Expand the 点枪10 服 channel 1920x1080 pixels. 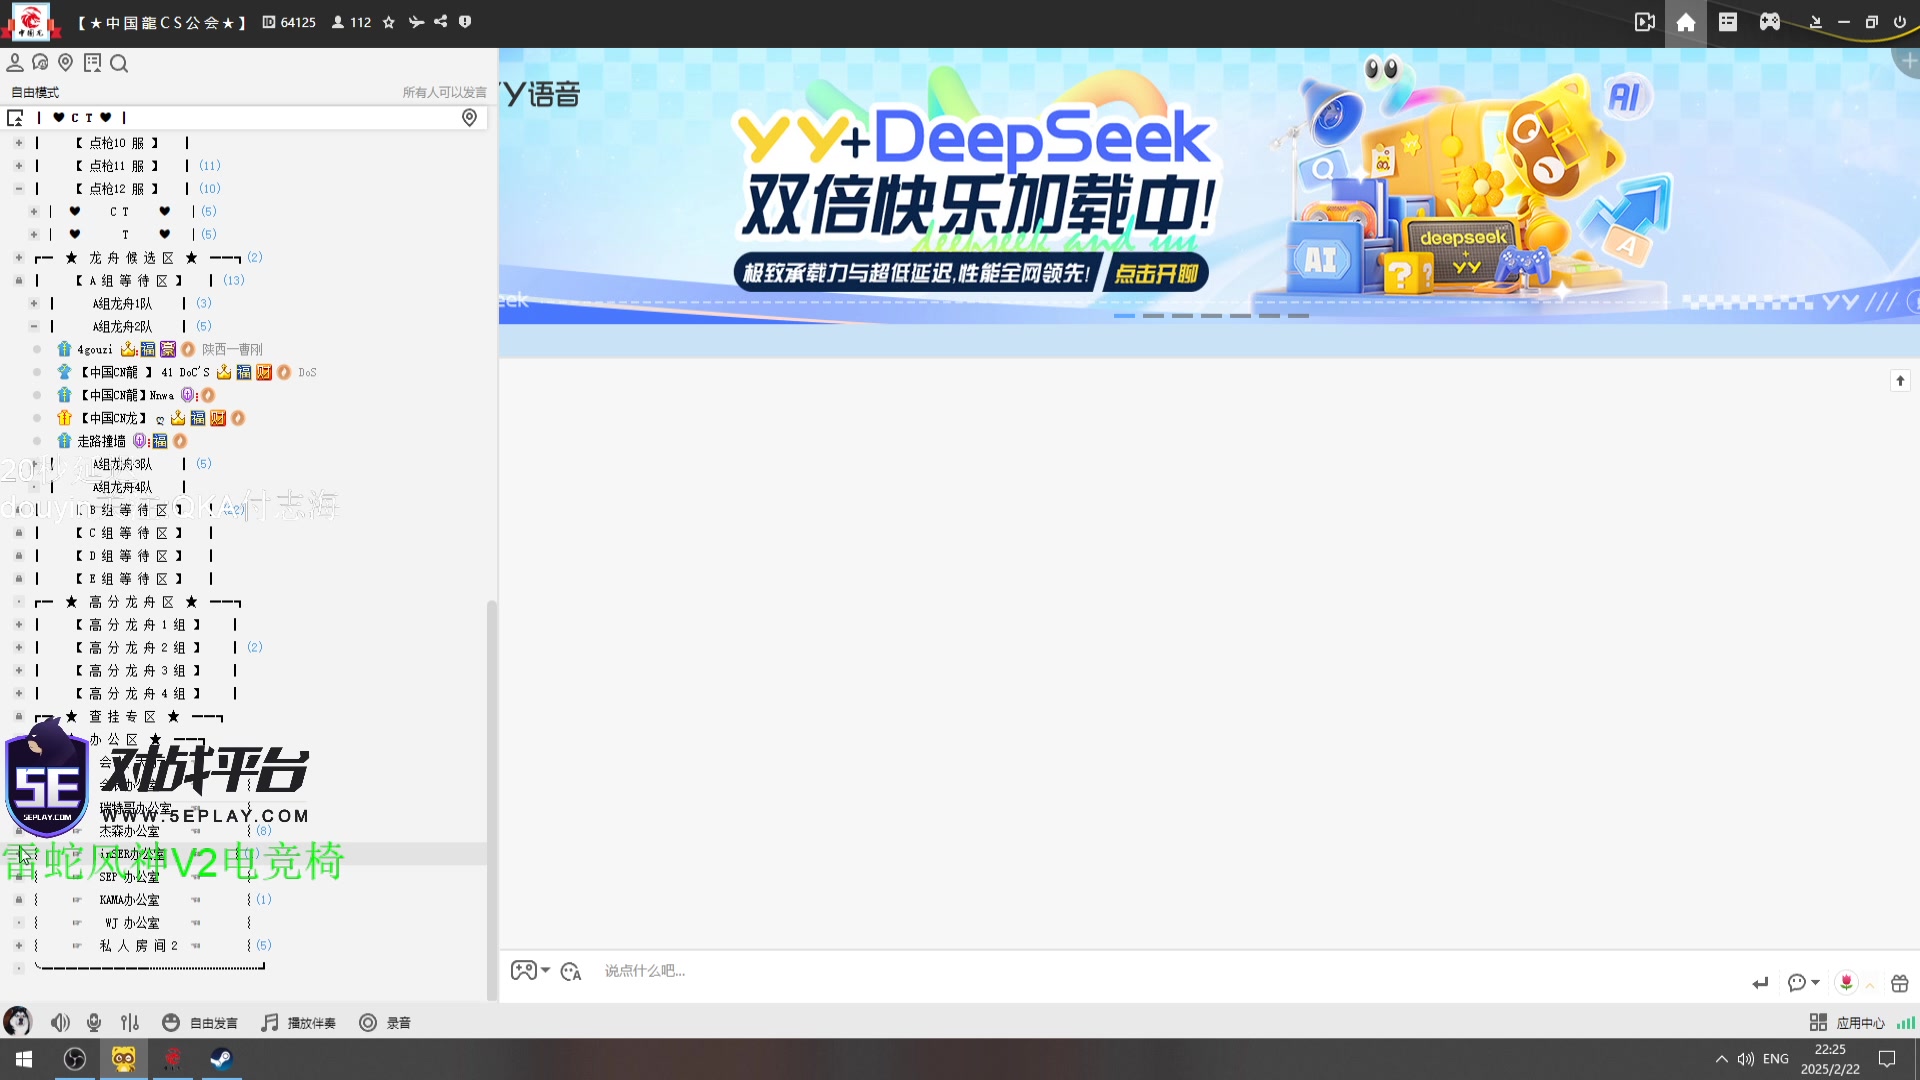click(x=18, y=143)
